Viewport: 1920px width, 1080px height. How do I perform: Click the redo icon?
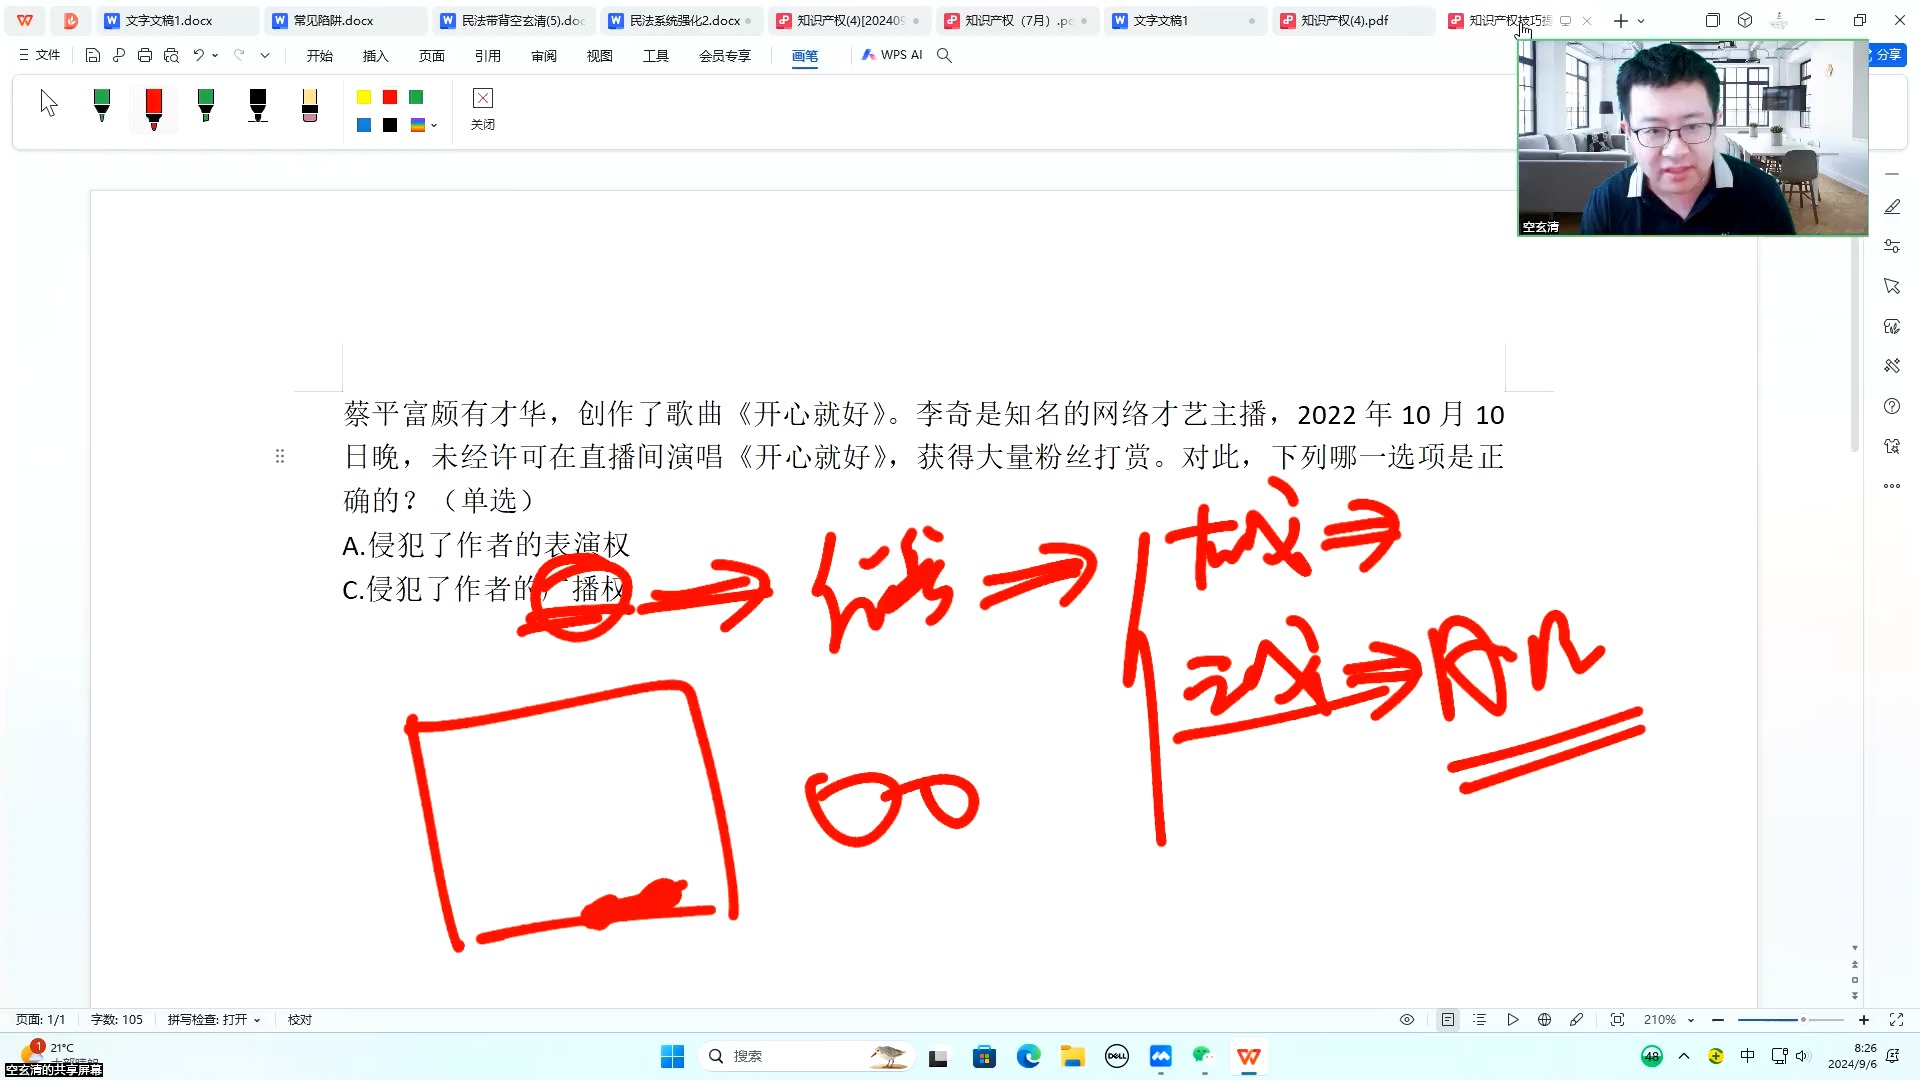(x=239, y=55)
